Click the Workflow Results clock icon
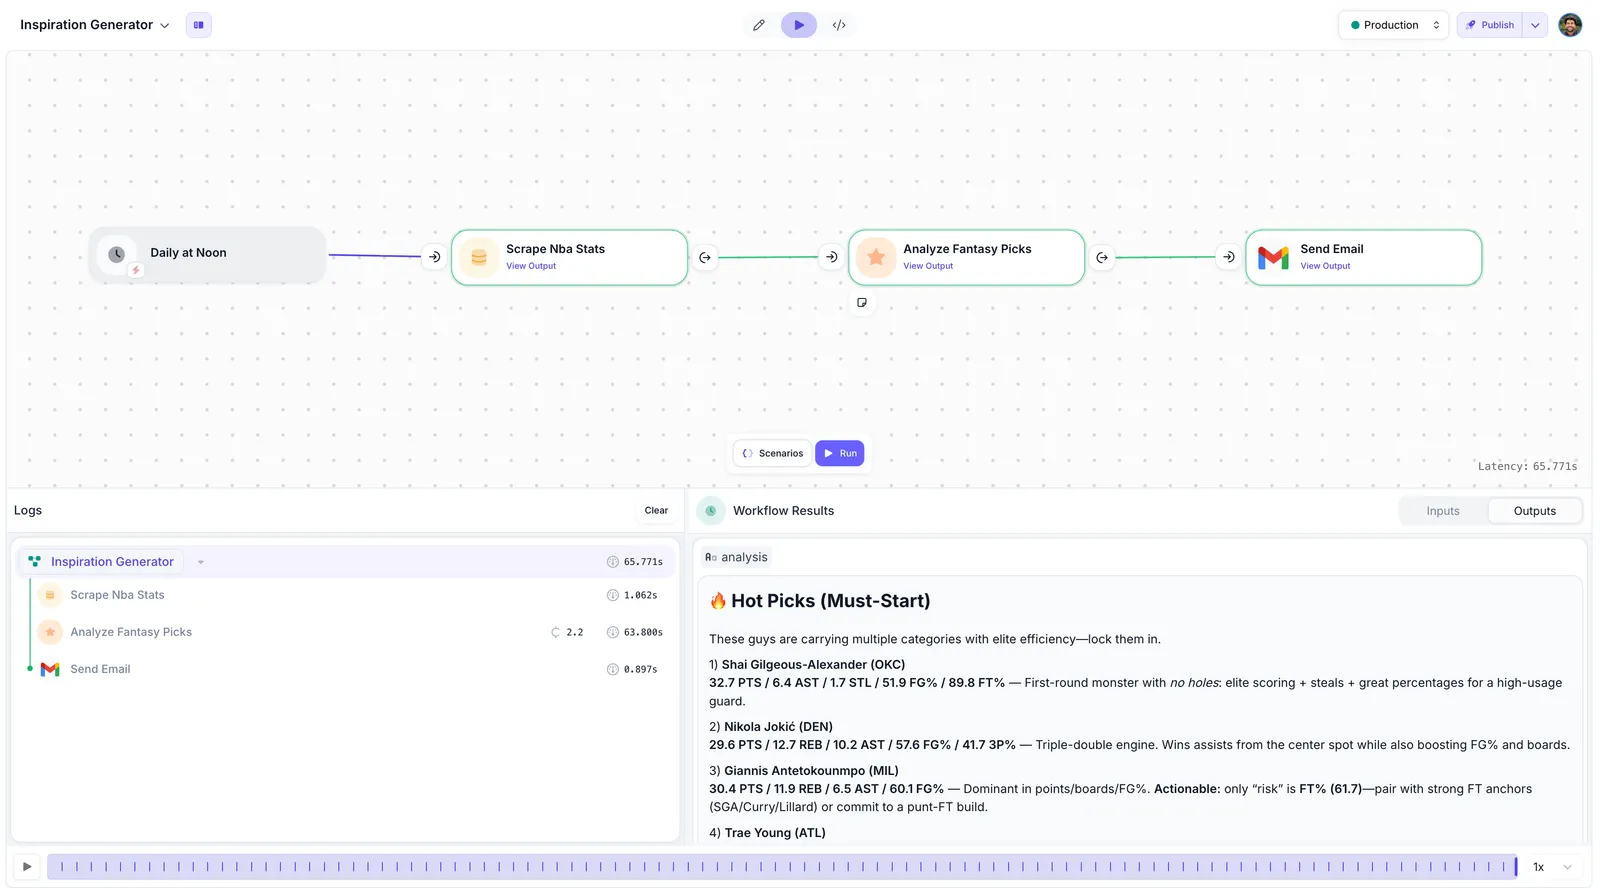1600x888 pixels. pos(711,510)
